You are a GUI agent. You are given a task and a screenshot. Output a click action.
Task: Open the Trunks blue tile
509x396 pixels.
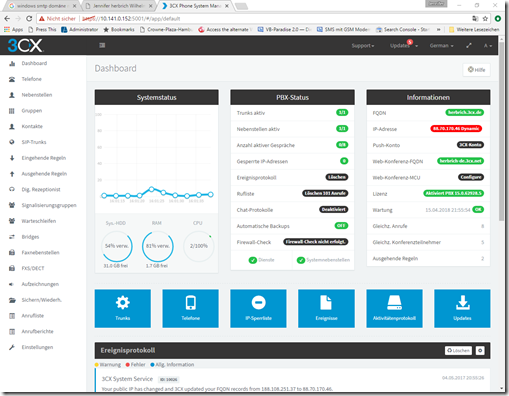tap(123, 308)
